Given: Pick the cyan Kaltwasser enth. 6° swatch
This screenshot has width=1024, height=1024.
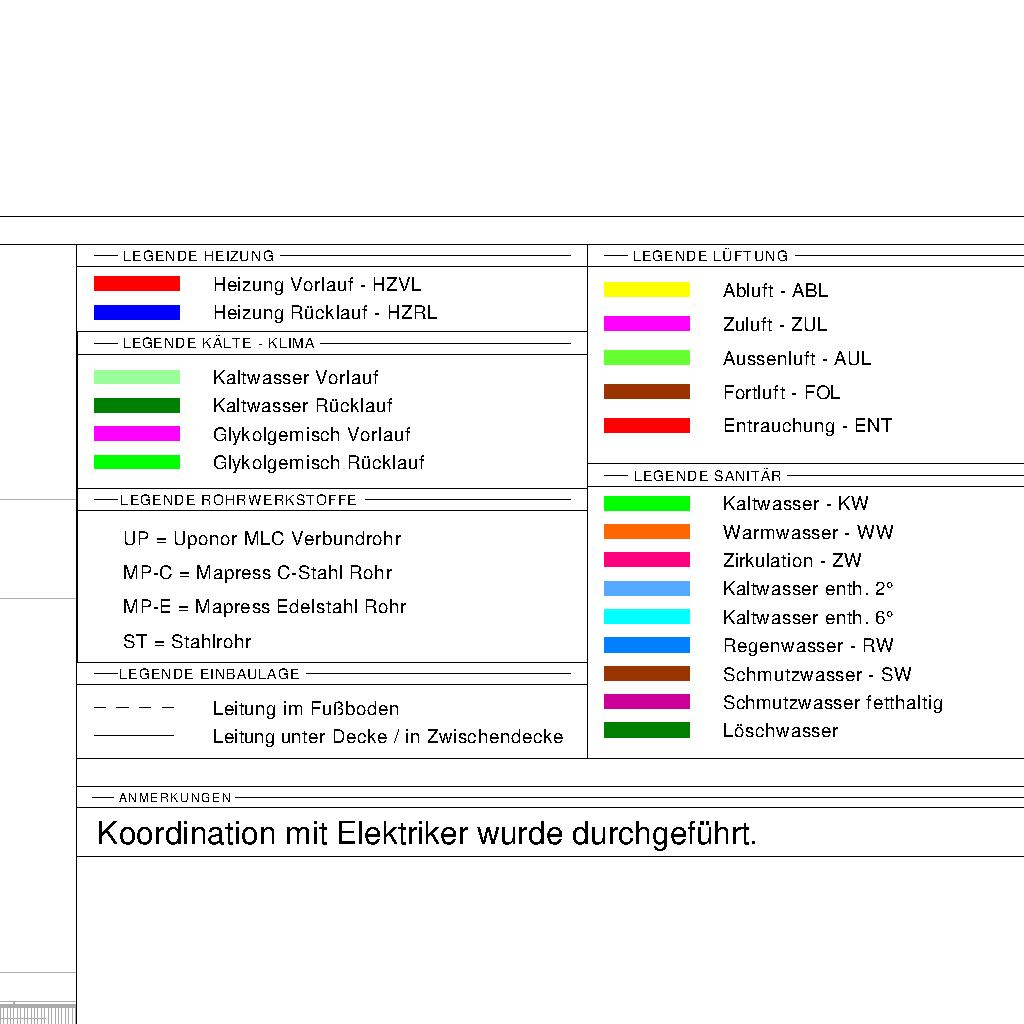Looking at the screenshot, I should pyautogui.click(x=646, y=617).
